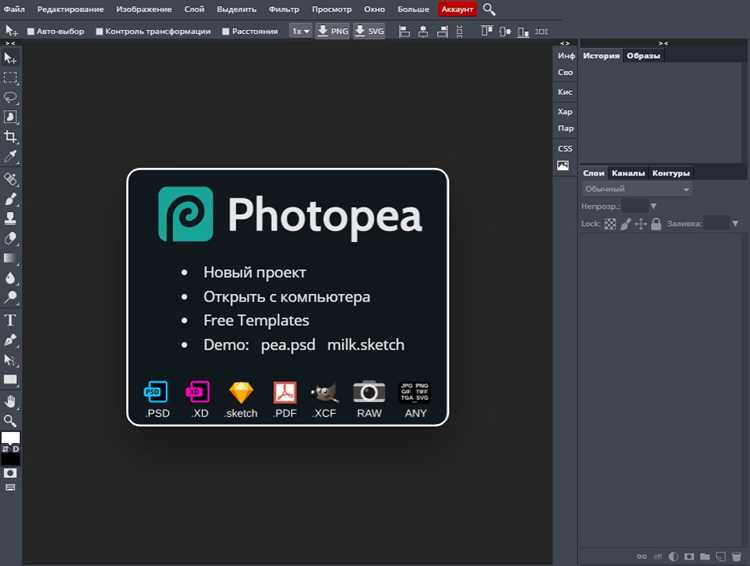The height and width of the screenshot is (566, 750).
Task: Select the Eyedropper tool
Action: coord(10,156)
